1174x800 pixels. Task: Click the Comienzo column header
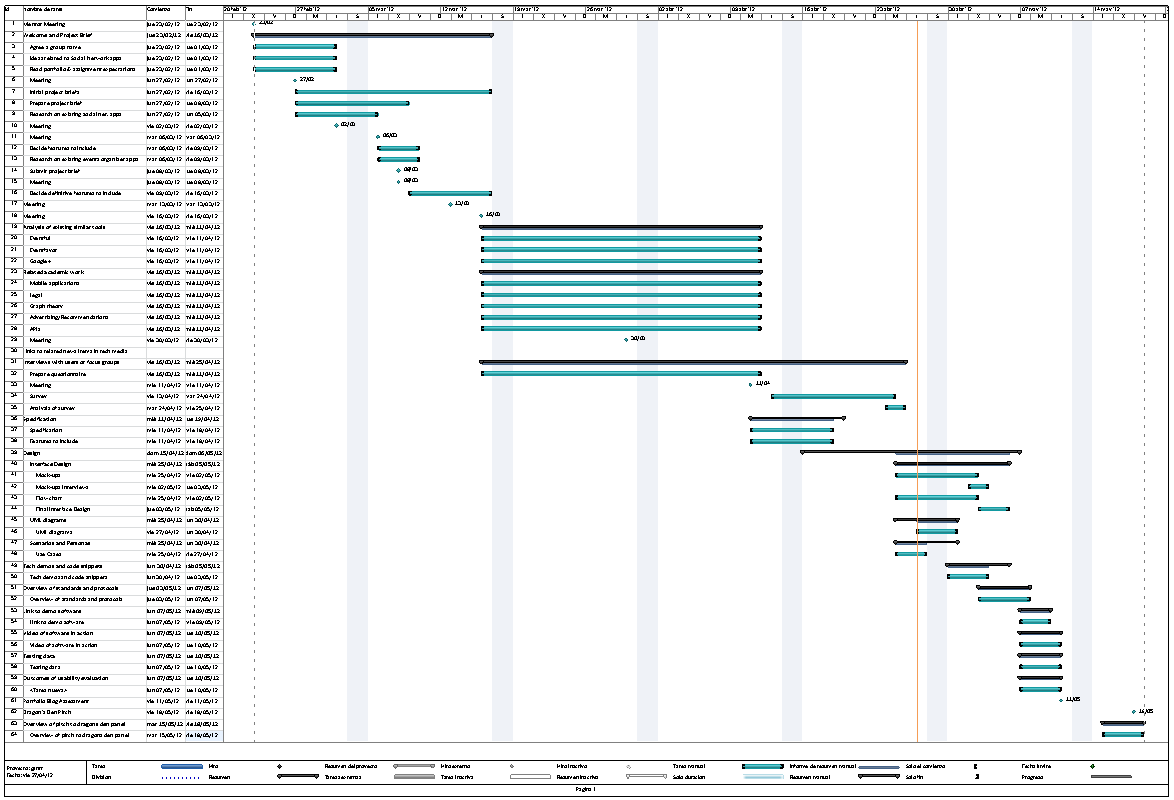(x=160, y=12)
